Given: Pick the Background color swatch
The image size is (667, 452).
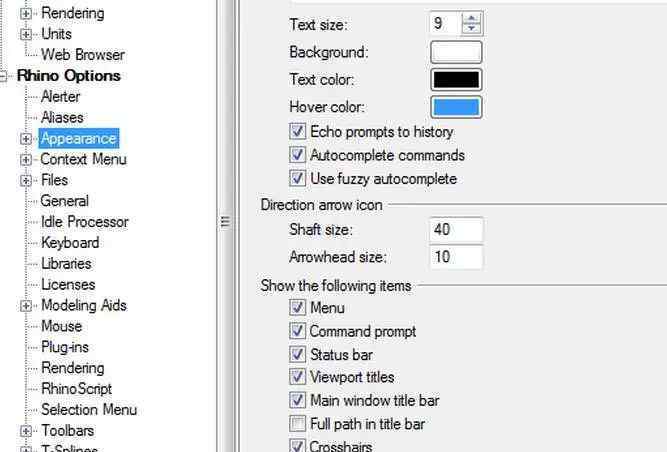Looking at the screenshot, I should (456, 52).
